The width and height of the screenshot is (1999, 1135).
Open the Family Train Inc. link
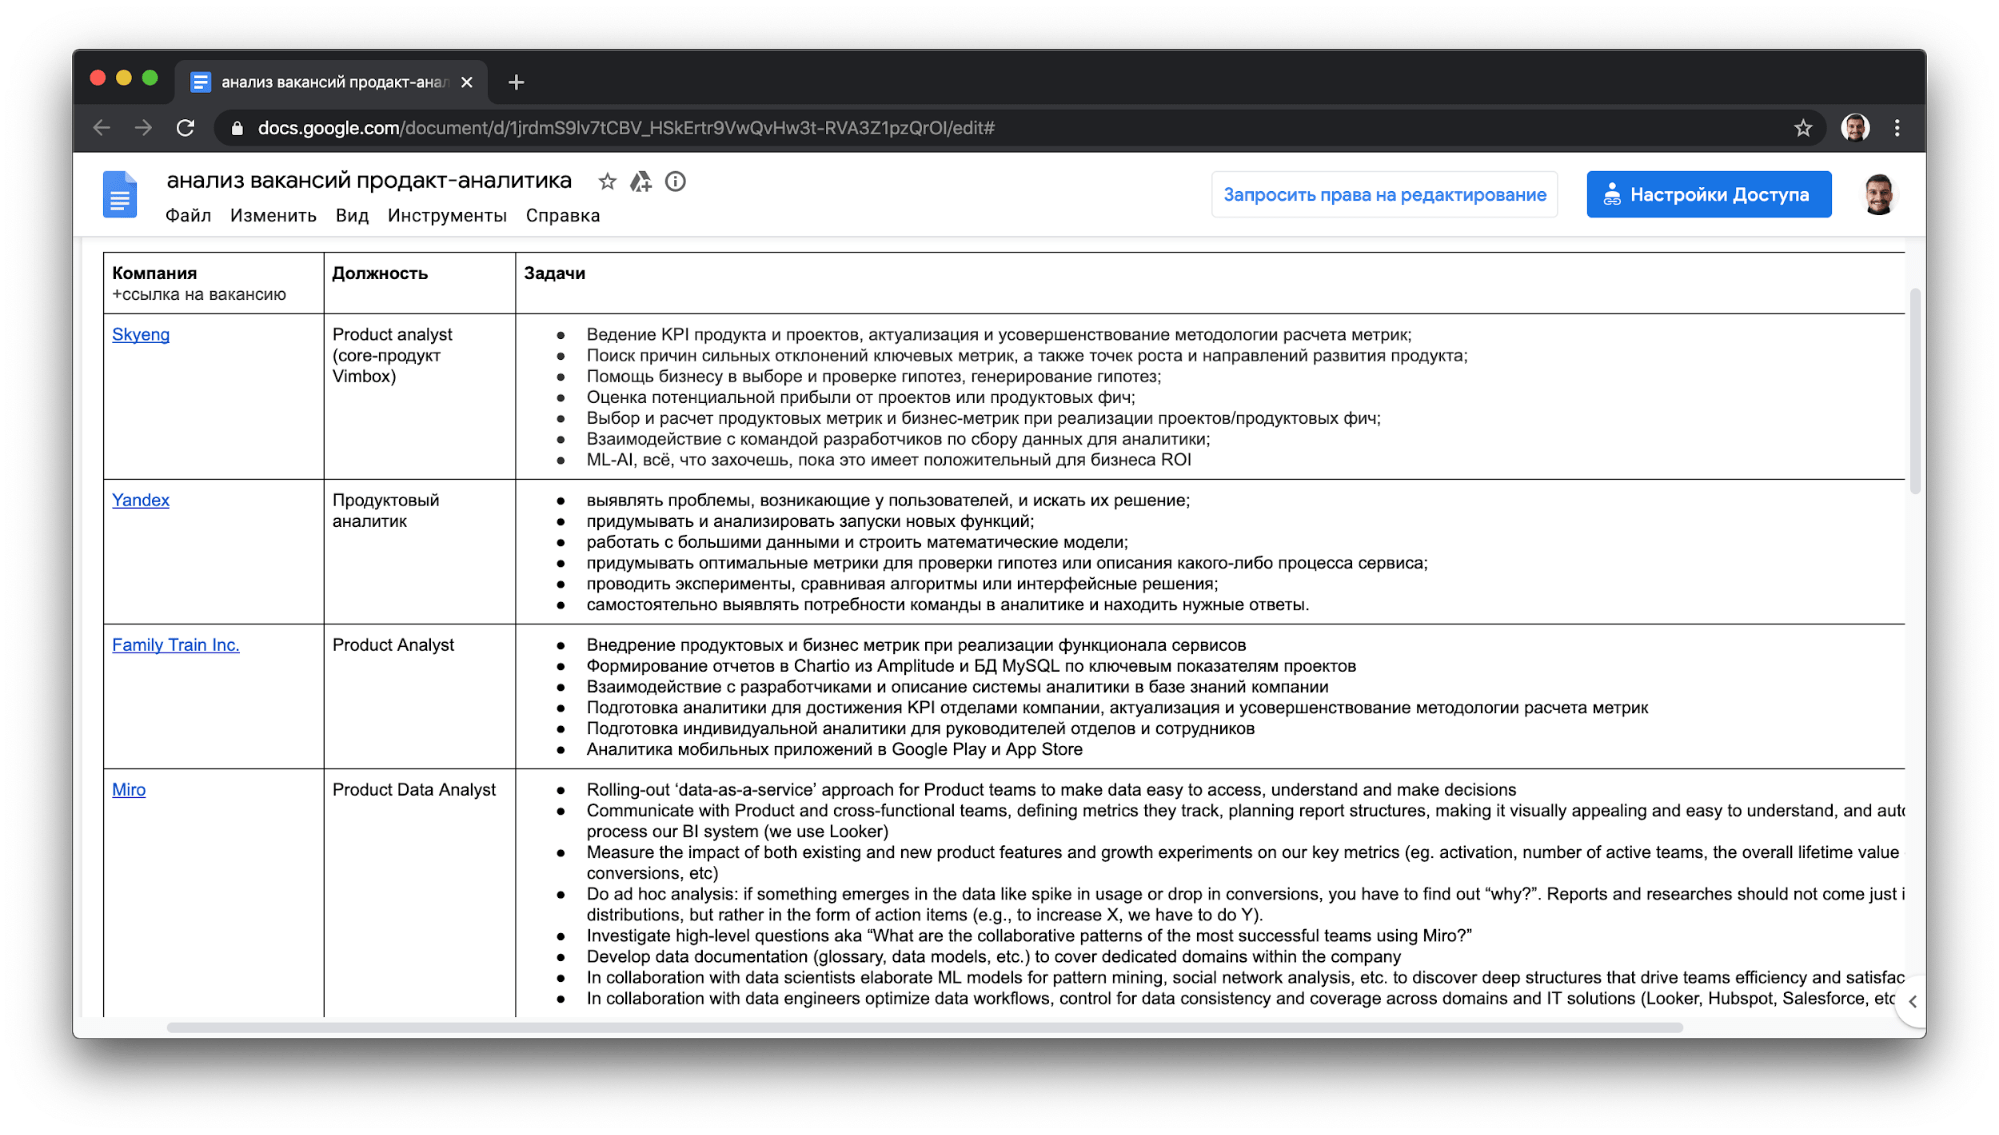(x=176, y=645)
